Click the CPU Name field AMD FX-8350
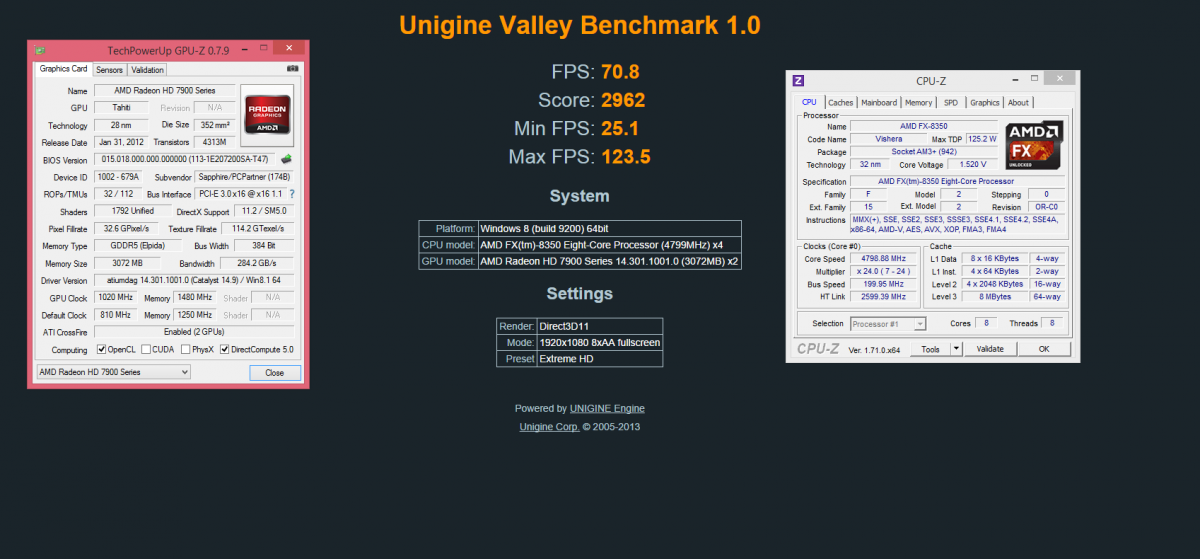Image resolution: width=1200 pixels, height=559 pixels. click(923, 126)
